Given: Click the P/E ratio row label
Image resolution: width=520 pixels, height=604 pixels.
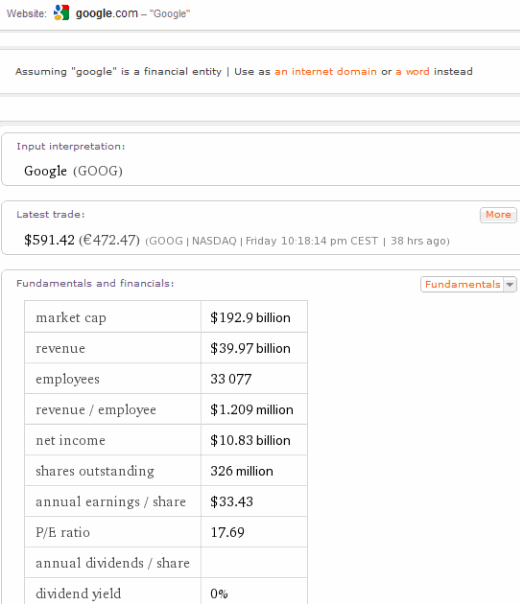Looking at the screenshot, I should [63, 533].
